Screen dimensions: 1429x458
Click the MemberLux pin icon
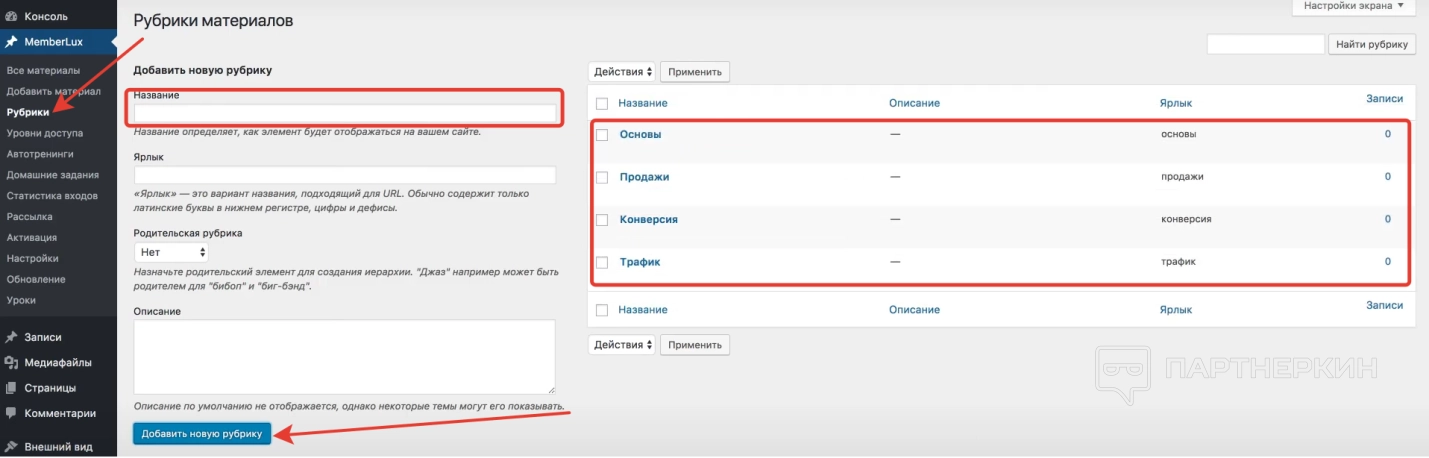(x=11, y=42)
